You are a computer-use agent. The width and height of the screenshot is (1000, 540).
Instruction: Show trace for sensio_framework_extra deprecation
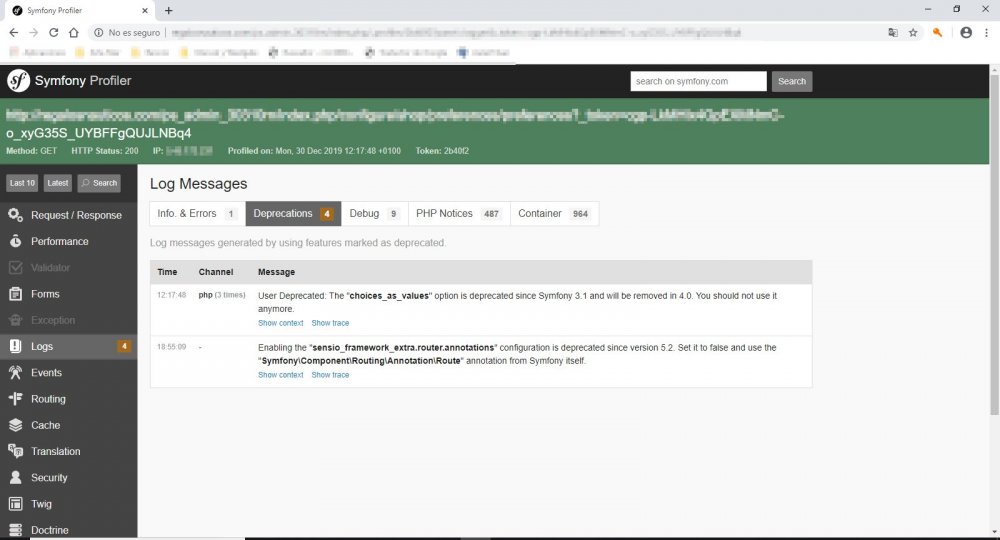pos(330,375)
